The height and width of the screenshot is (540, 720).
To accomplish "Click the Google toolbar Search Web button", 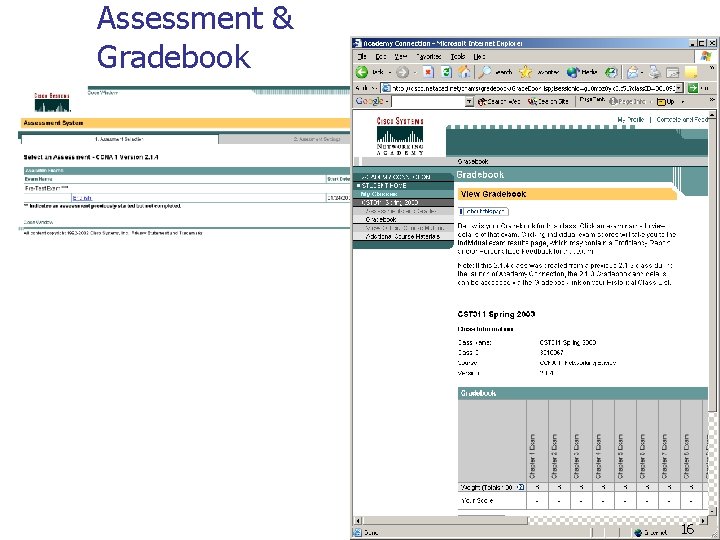I will [499, 101].
